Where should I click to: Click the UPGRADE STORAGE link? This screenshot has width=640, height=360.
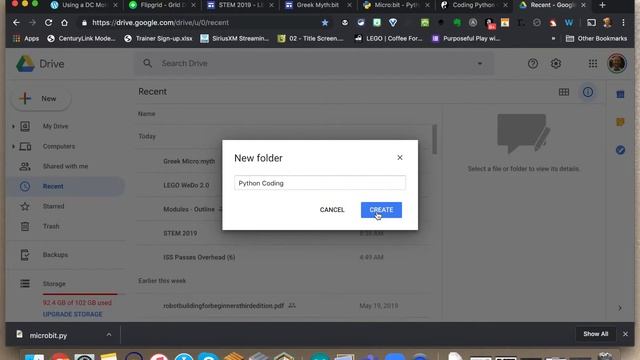tap(73, 314)
